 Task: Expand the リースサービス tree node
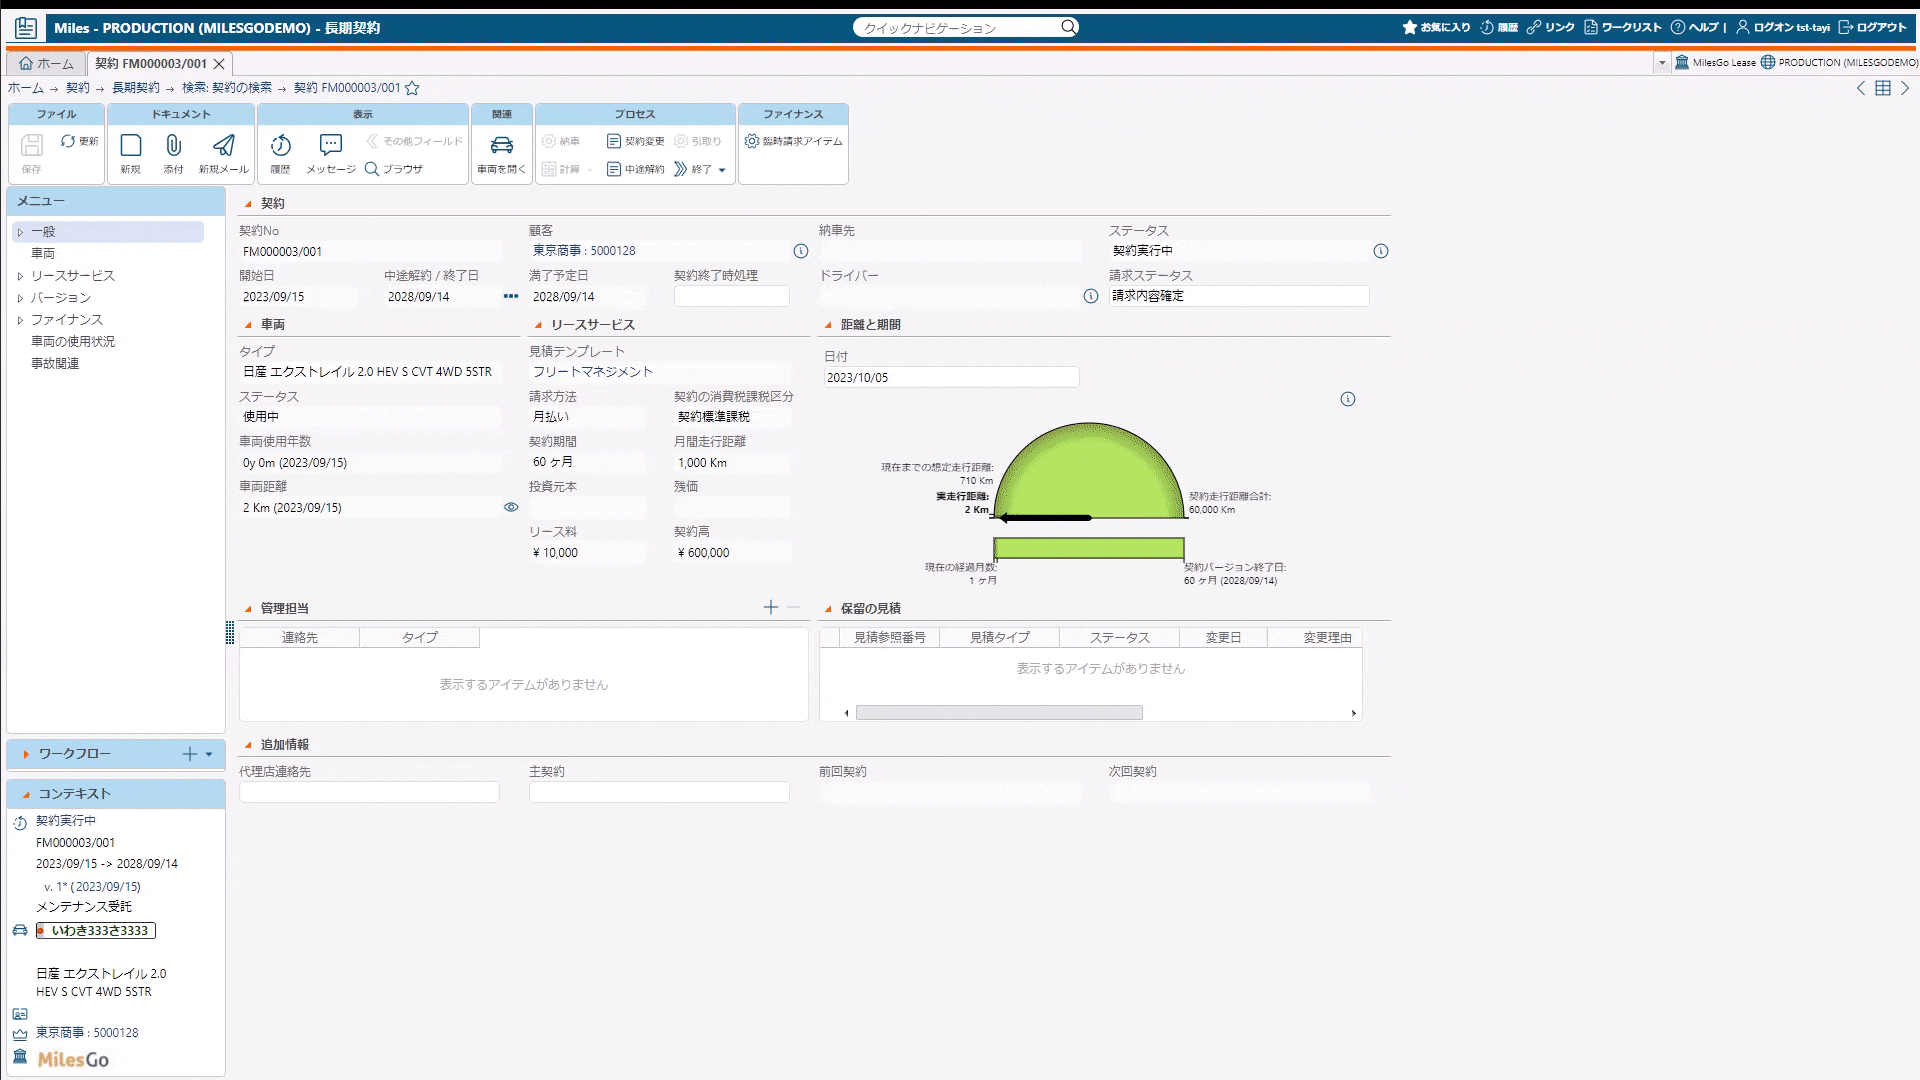pyautogui.click(x=20, y=276)
